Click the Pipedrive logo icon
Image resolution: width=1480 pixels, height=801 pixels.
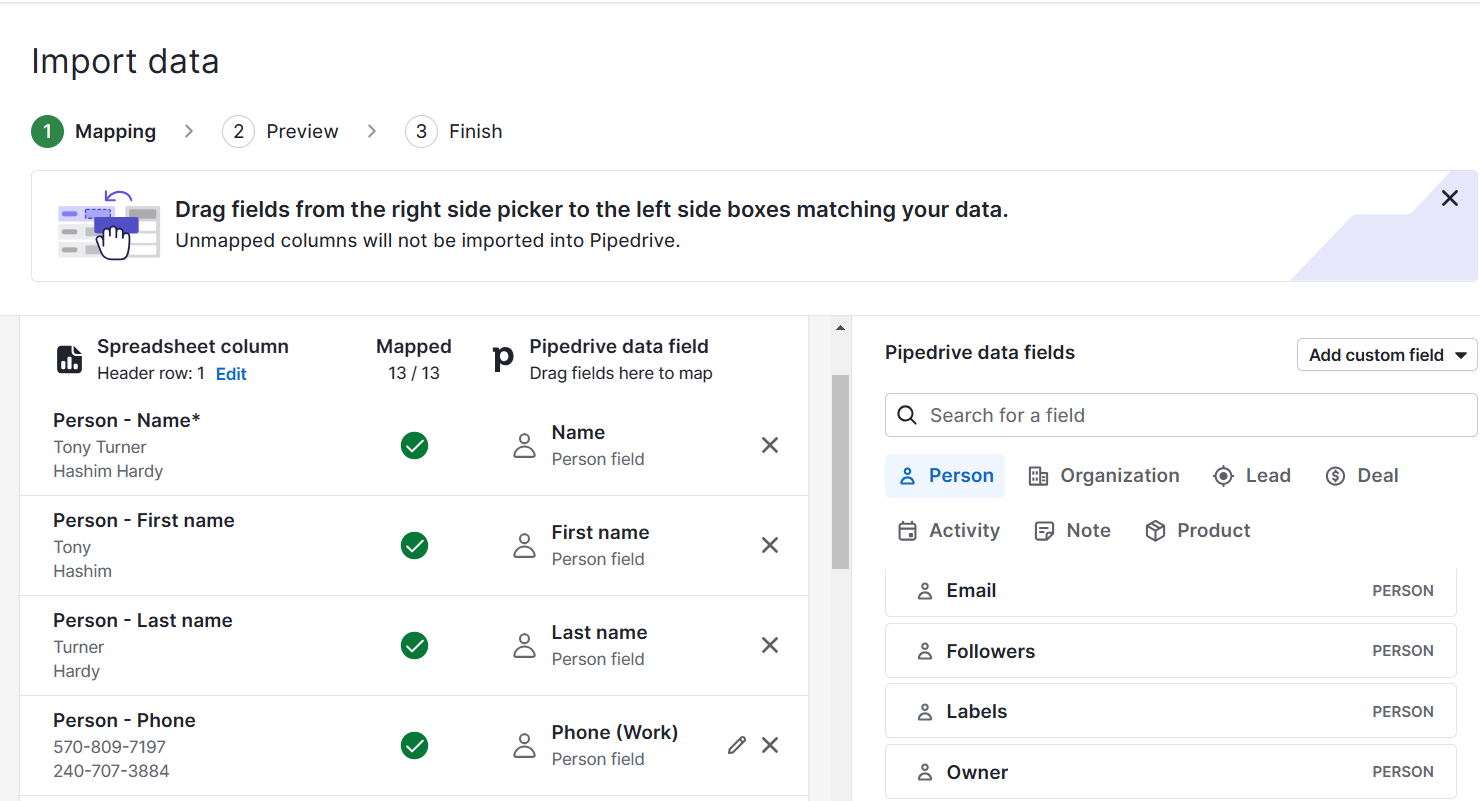point(503,359)
